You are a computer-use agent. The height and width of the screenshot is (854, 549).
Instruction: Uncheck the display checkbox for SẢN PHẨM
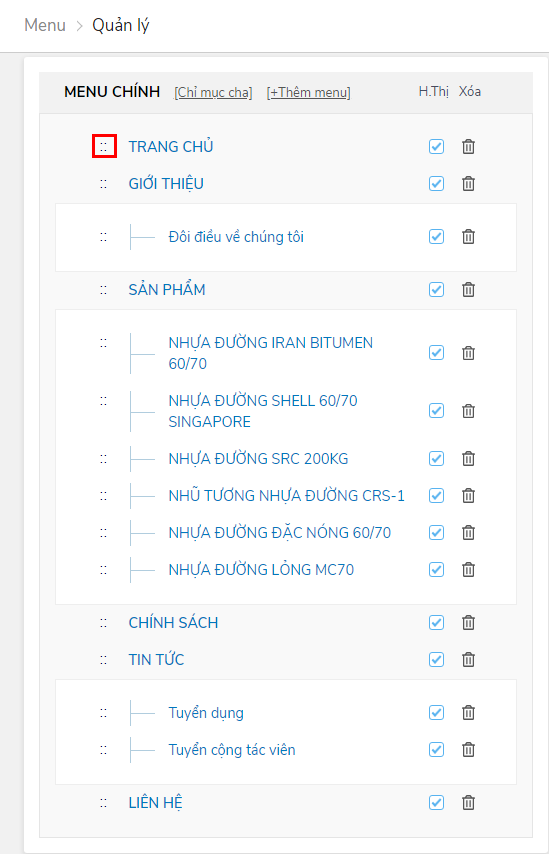436,290
